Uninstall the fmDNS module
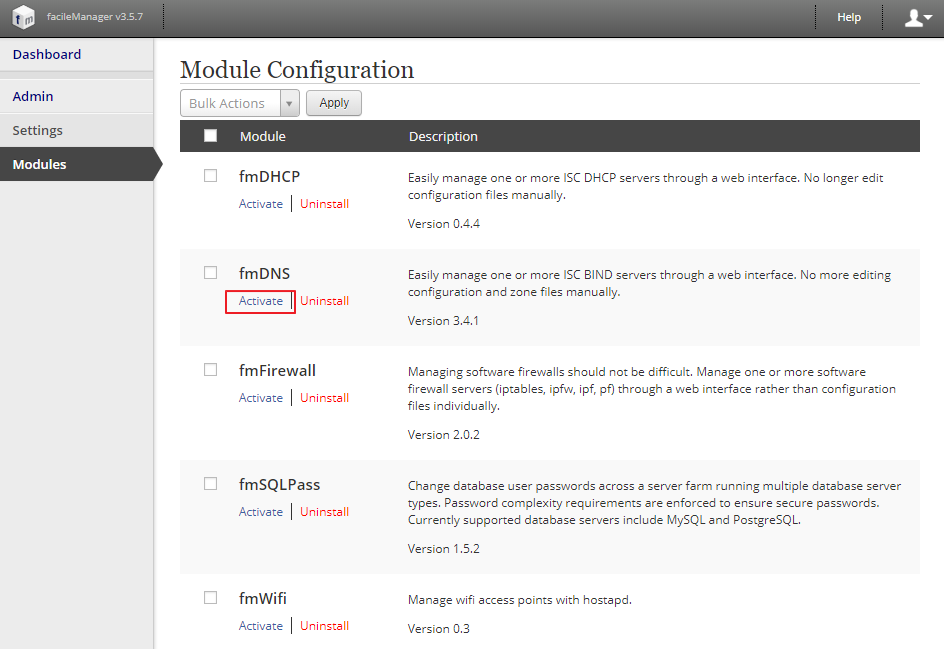 (324, 300)
